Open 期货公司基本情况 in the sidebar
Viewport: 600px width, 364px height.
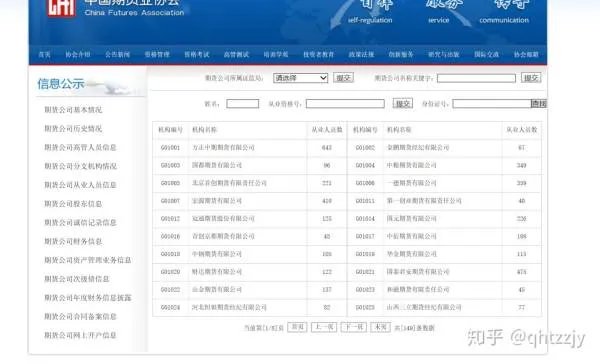(73, 110)
